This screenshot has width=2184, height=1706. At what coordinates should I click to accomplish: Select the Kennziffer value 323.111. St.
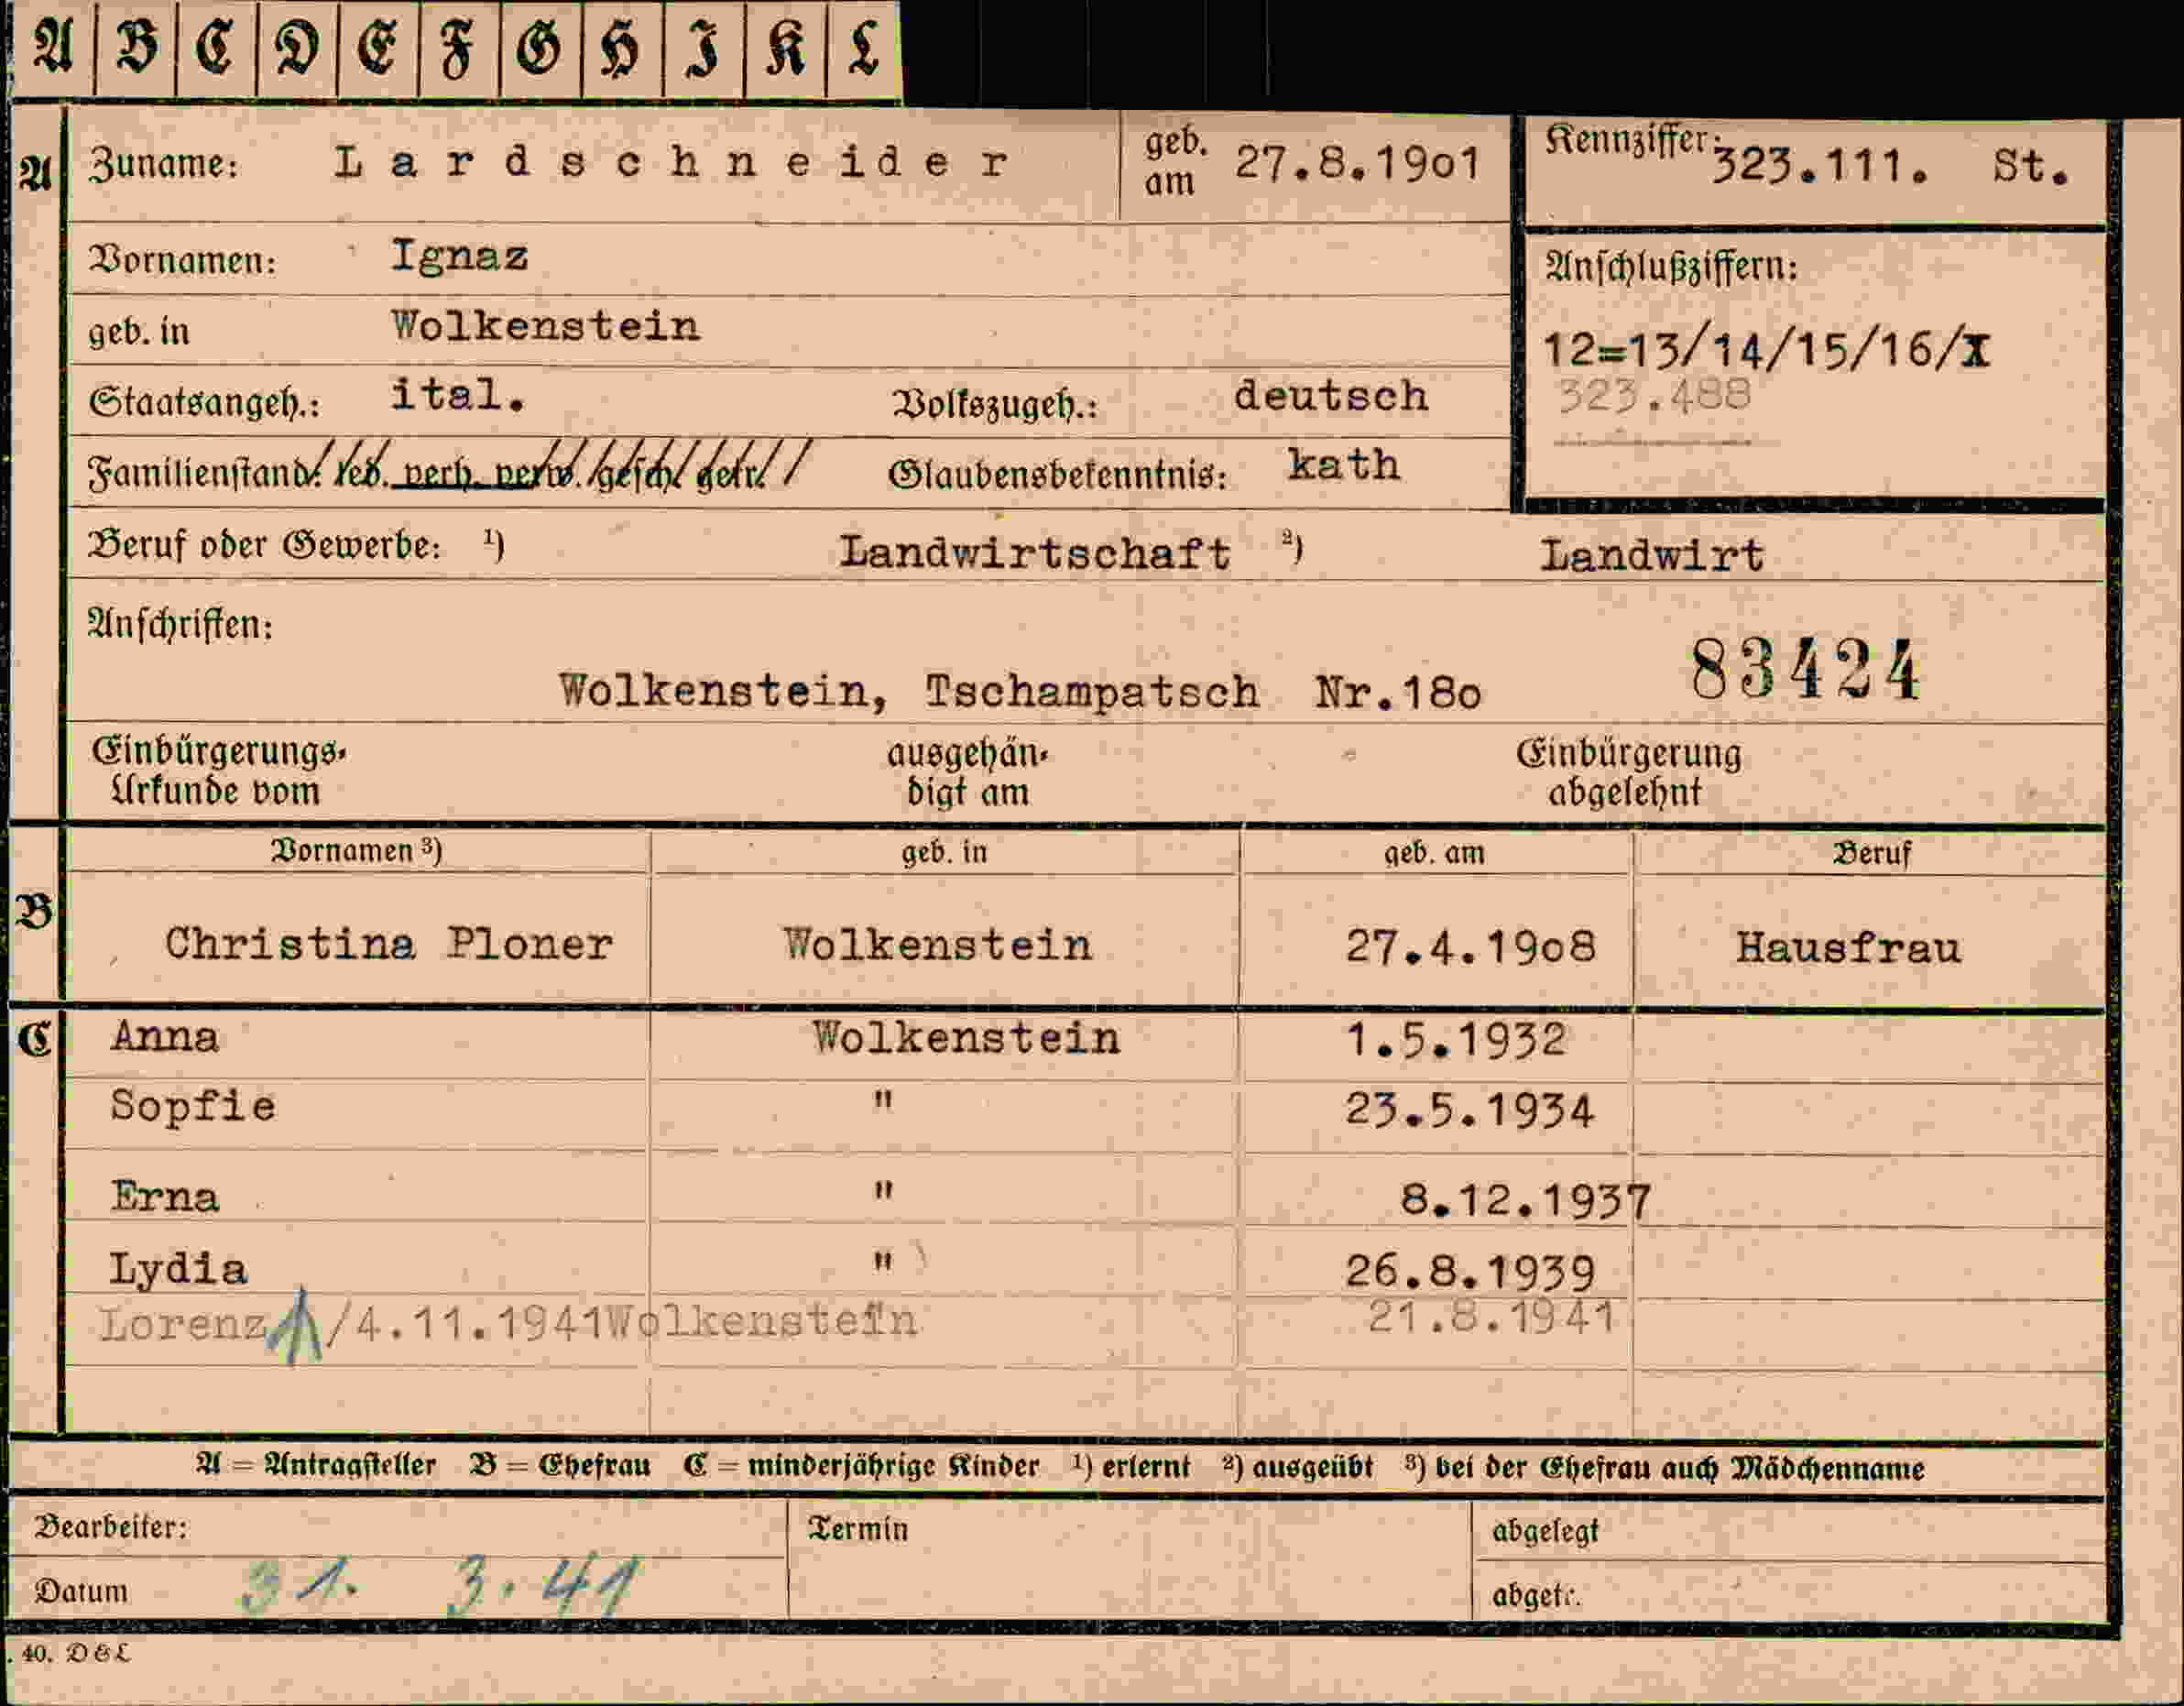click(1890, 166)
